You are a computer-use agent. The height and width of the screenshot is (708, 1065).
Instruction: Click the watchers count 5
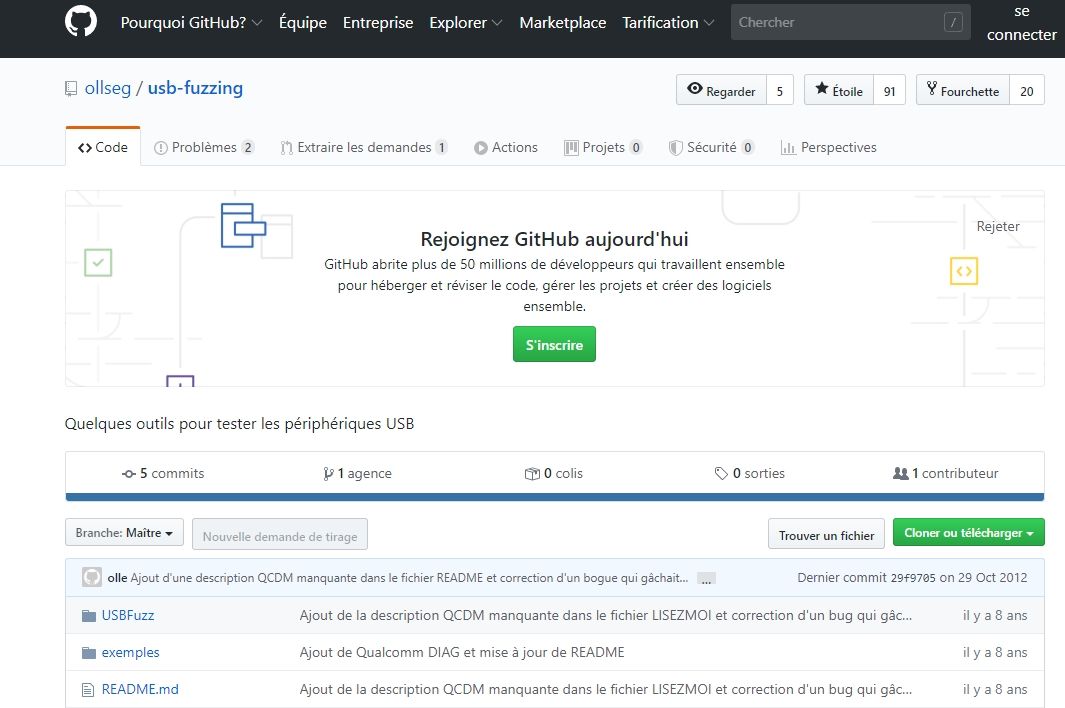780,90
